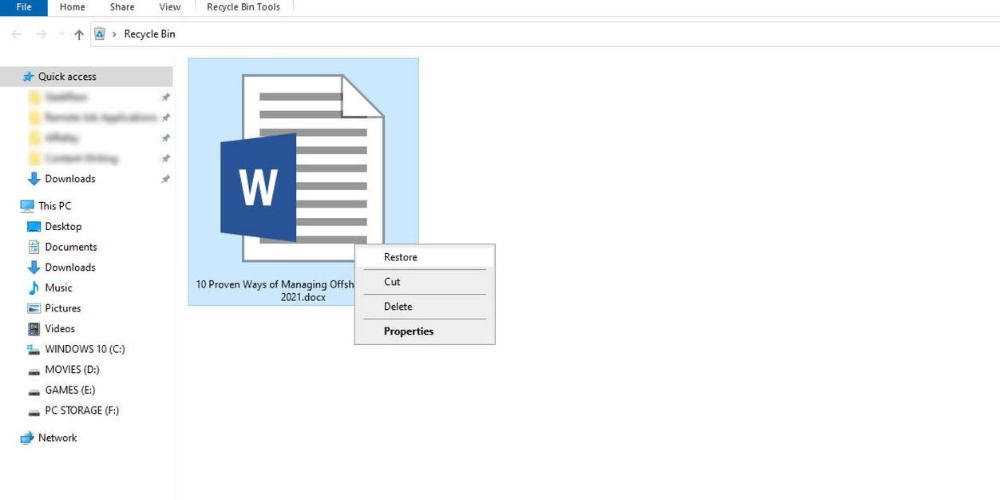Switch to the Home ribbon tab
The height and width of the screenshot is (500, 1000).
pyautogui.click(x=72, y=8)
